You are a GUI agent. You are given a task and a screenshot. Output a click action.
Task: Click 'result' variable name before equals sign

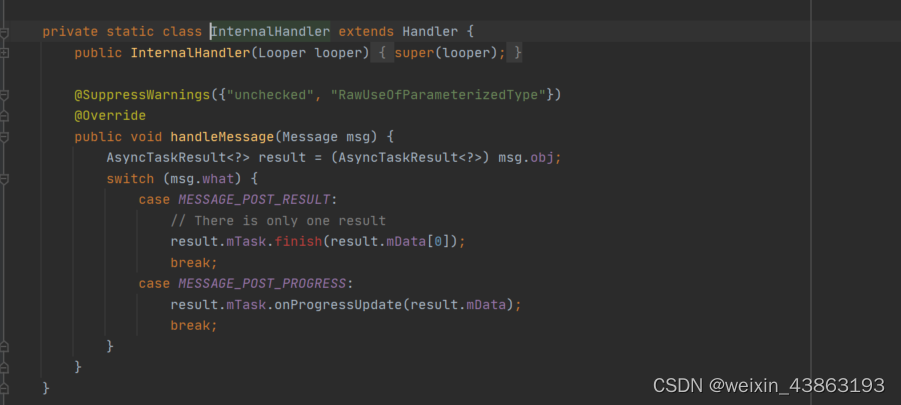282,157
